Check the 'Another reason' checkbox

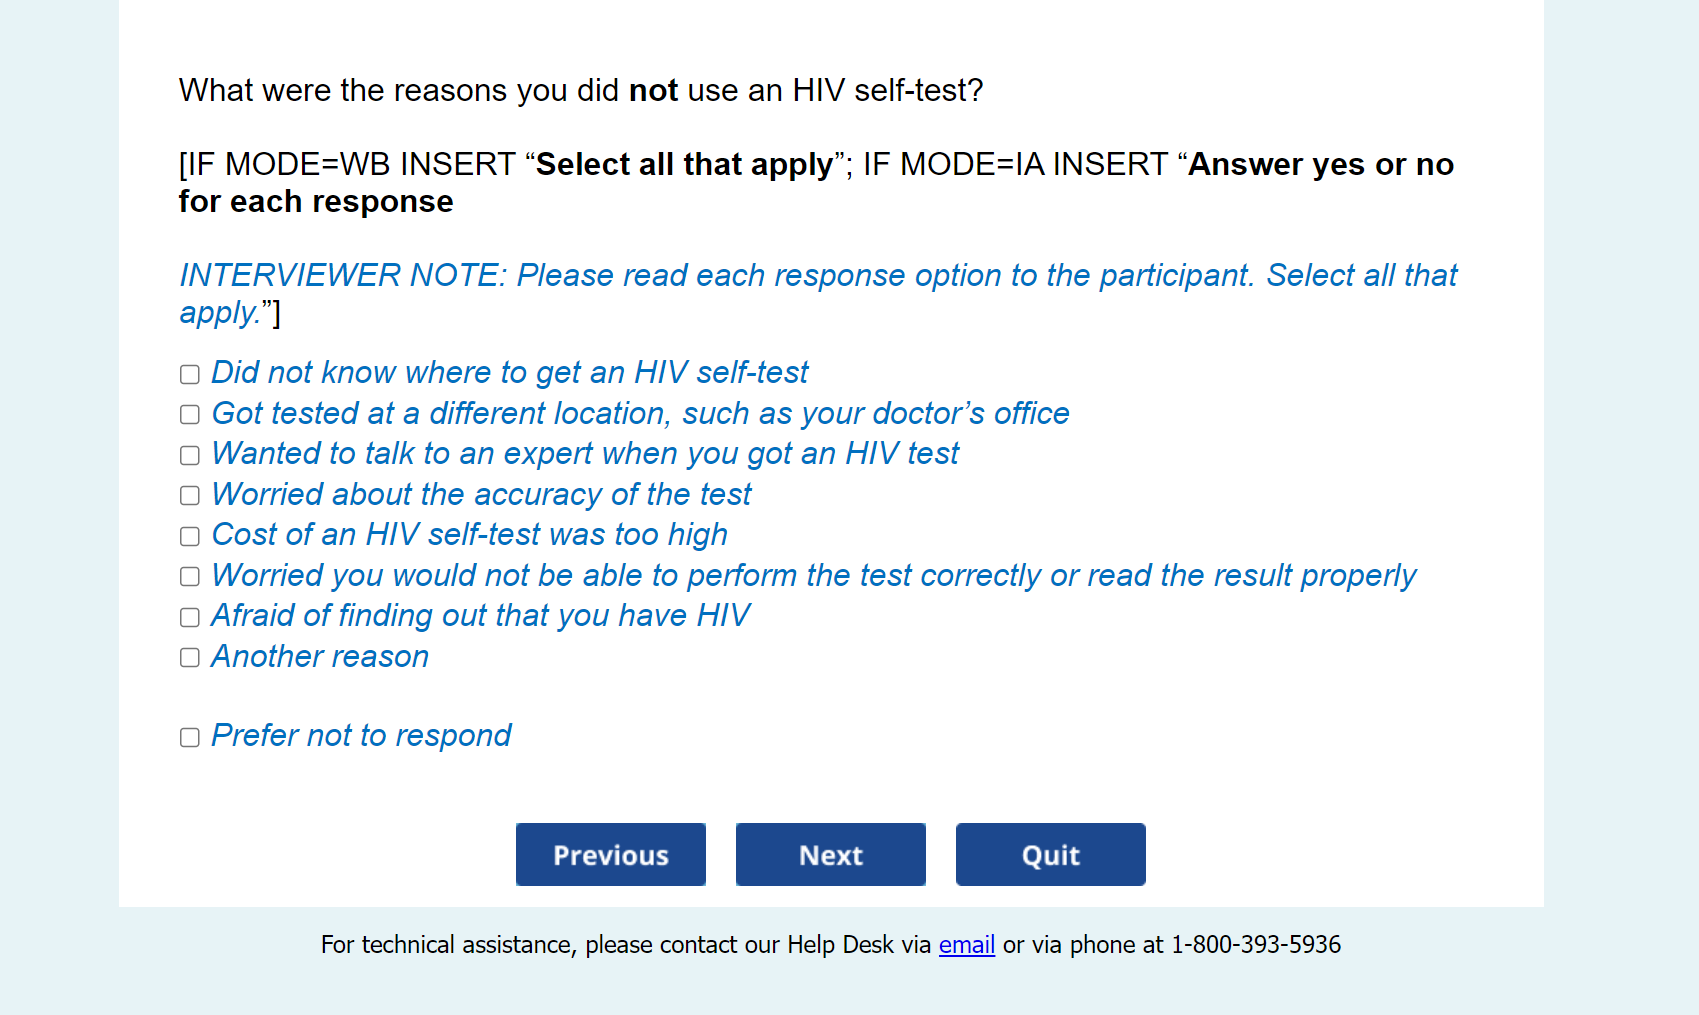(190, 658)
